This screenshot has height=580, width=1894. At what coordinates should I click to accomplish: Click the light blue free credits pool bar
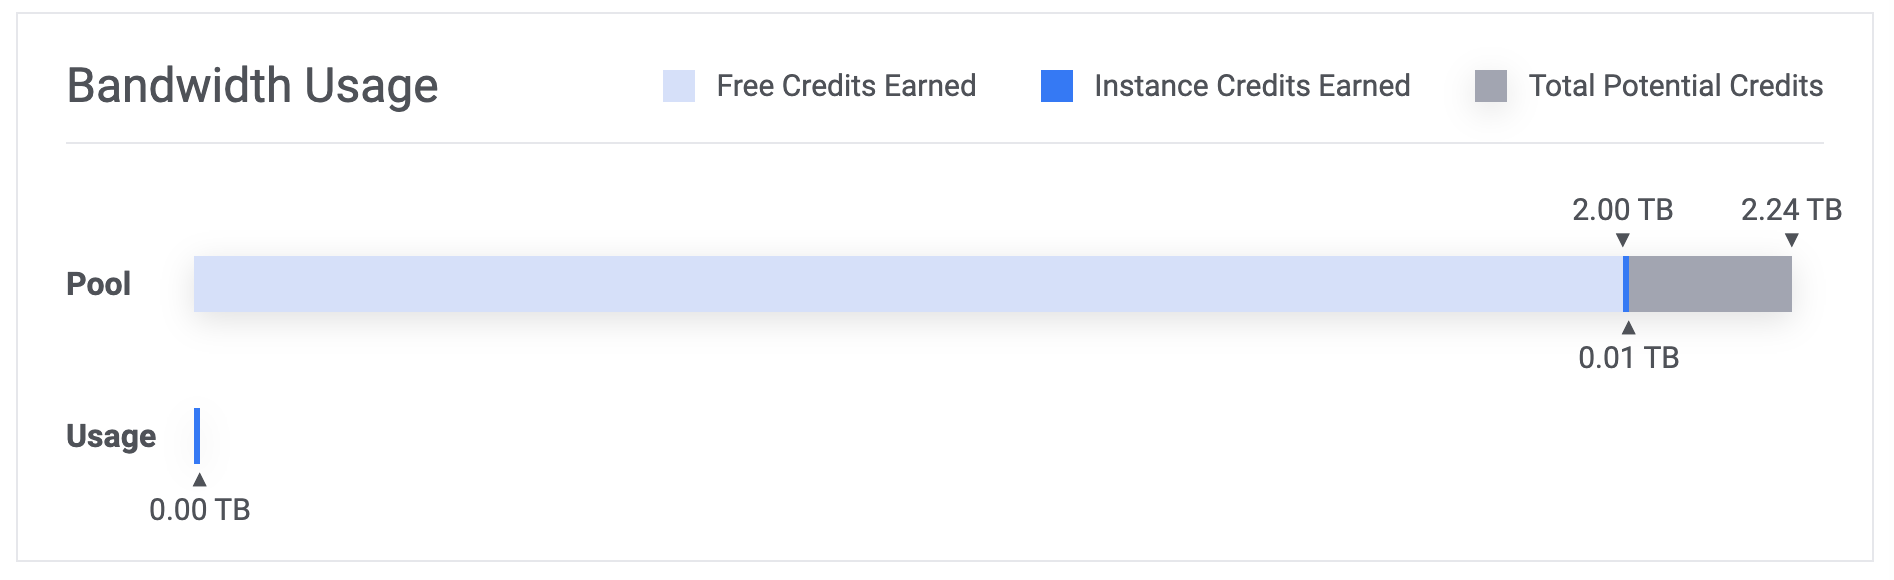pos(908,284)
